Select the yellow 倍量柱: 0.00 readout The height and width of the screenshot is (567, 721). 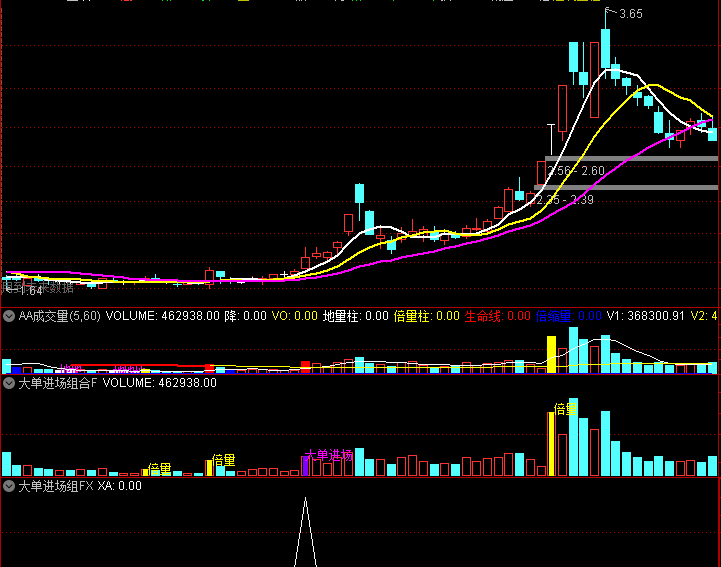(427, 316)
